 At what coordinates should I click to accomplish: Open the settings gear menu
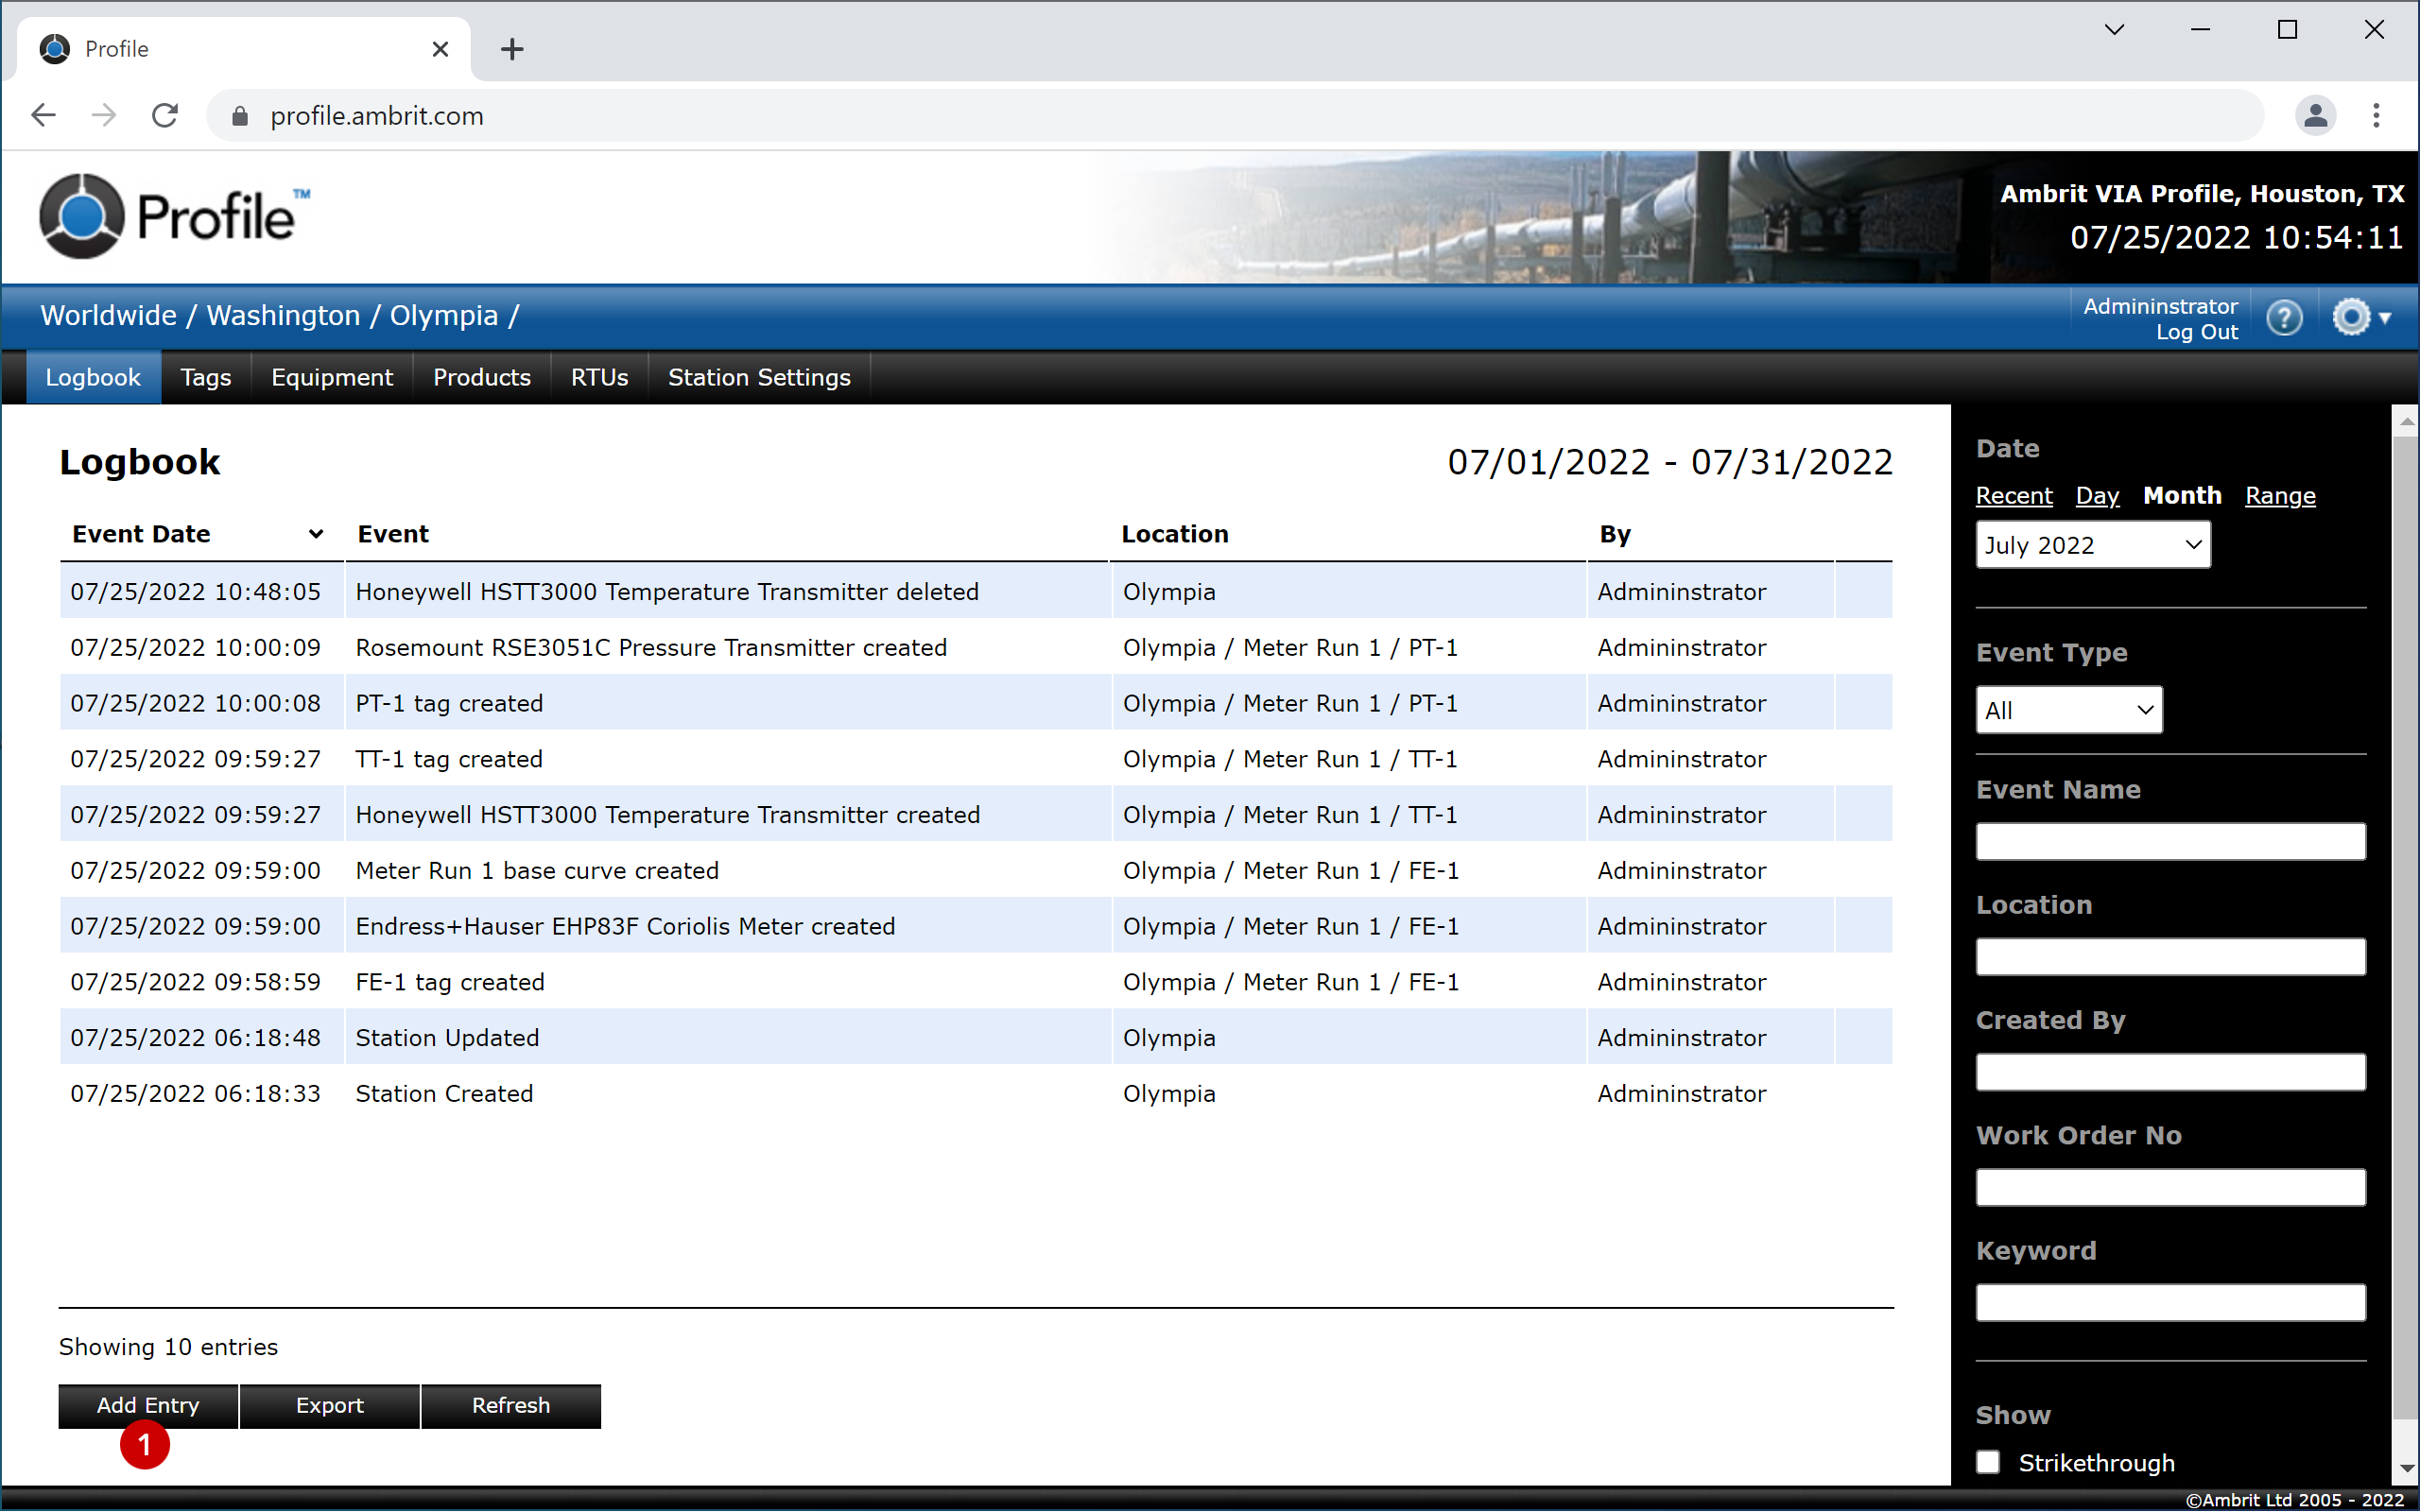tap(2360, 318)
